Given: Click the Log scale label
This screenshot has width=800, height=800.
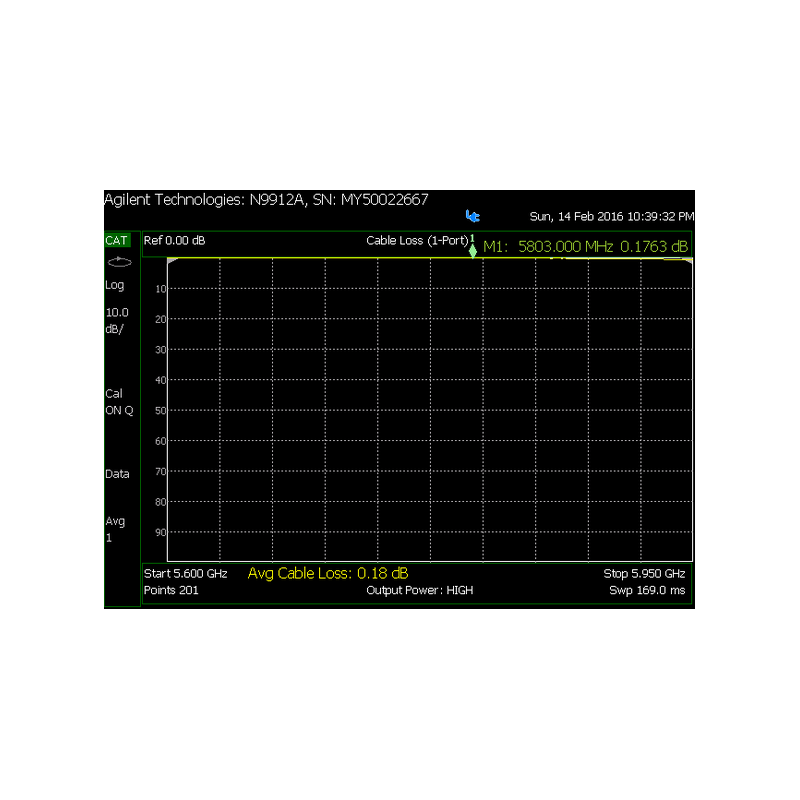Looking at the screenshot, I should coord(115,285).
